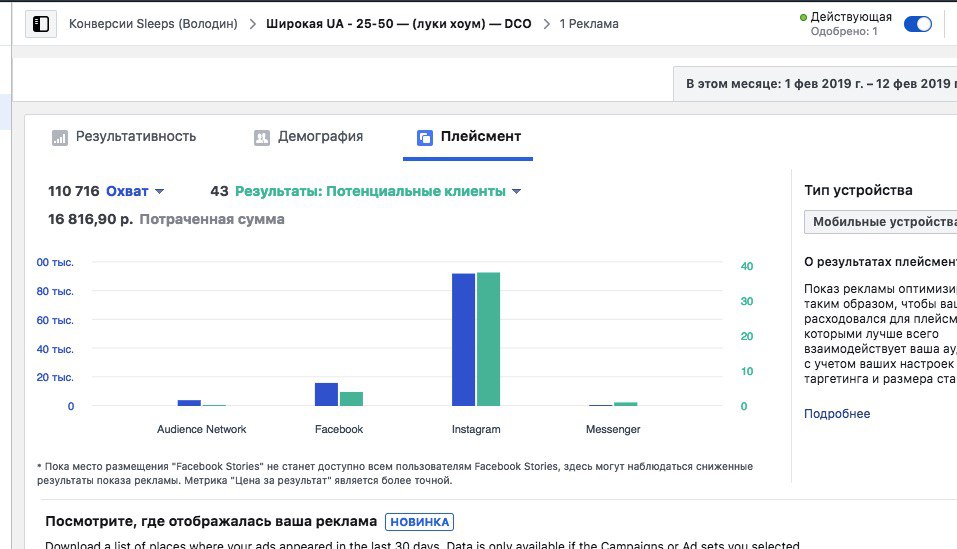This screenshot has width=957, height=549.
Task: Click chevron before 1 Реклама breadcrumb
Action: click(546, 24)
